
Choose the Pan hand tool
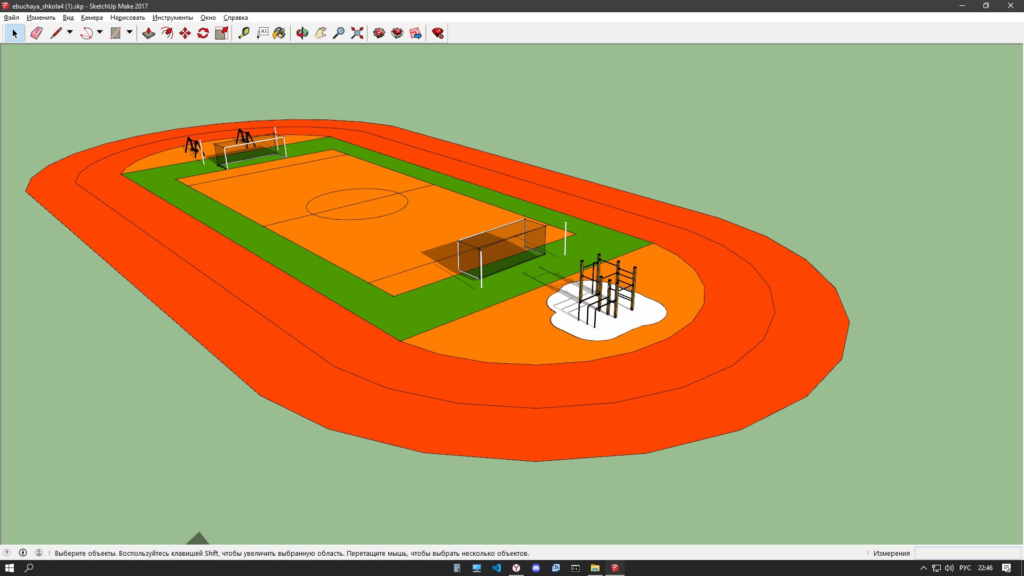(321, 33)
